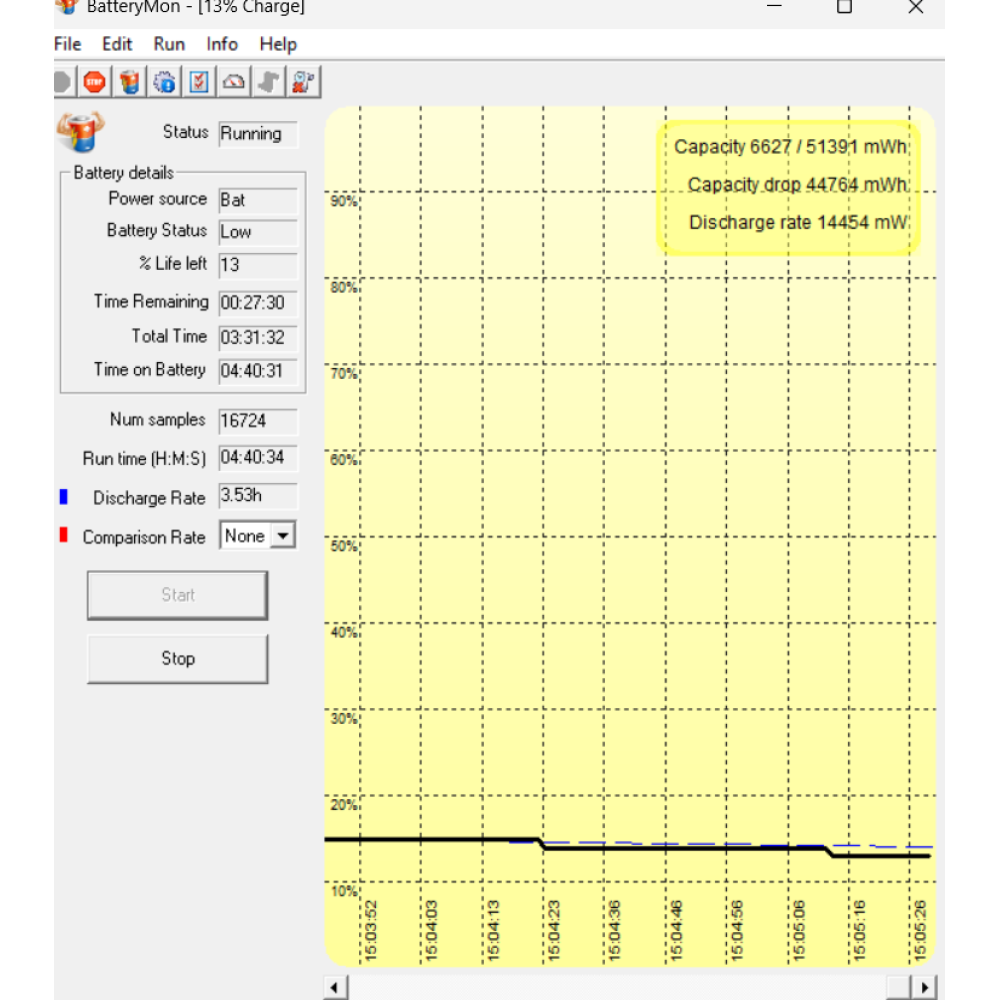The height and width of the screenshot is (1000, 1000).
Task: Click the Discharge Rate value 3.53h
Action: tap(258, 496)
